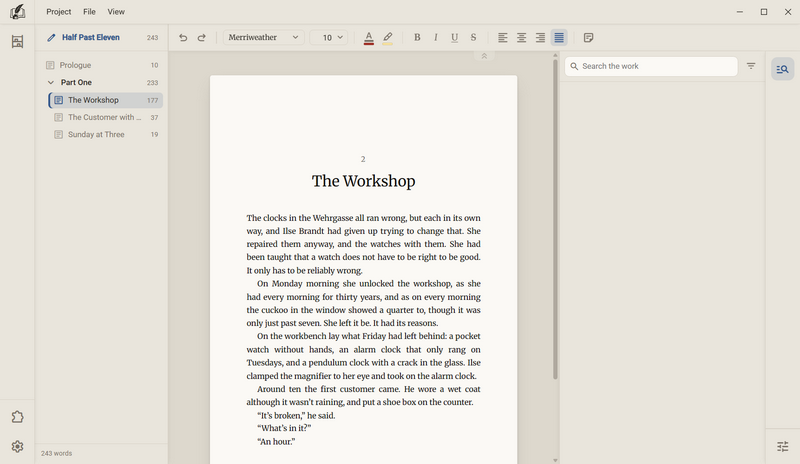Toggle underline formatting

coord(454,37)
